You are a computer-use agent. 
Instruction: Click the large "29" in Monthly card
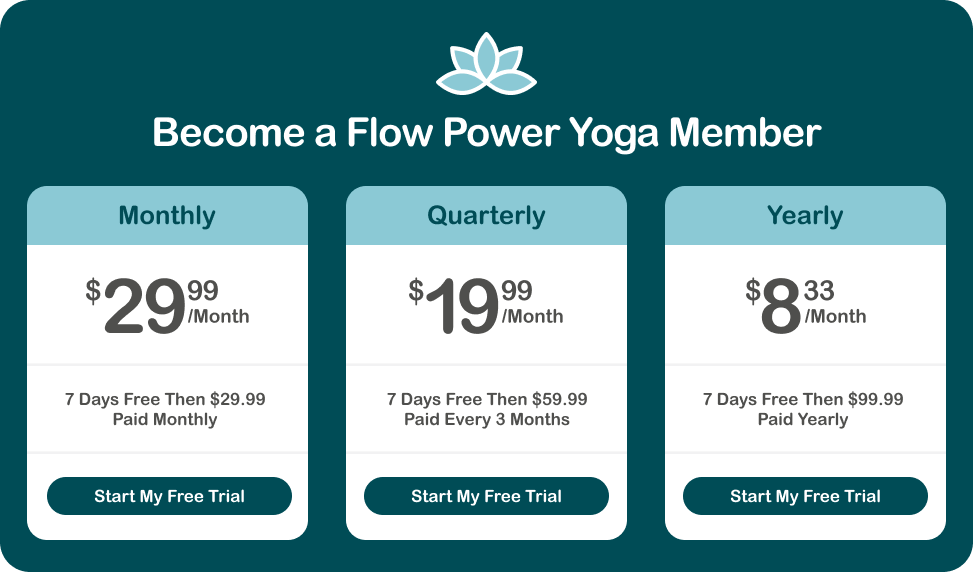pos(144,308)
